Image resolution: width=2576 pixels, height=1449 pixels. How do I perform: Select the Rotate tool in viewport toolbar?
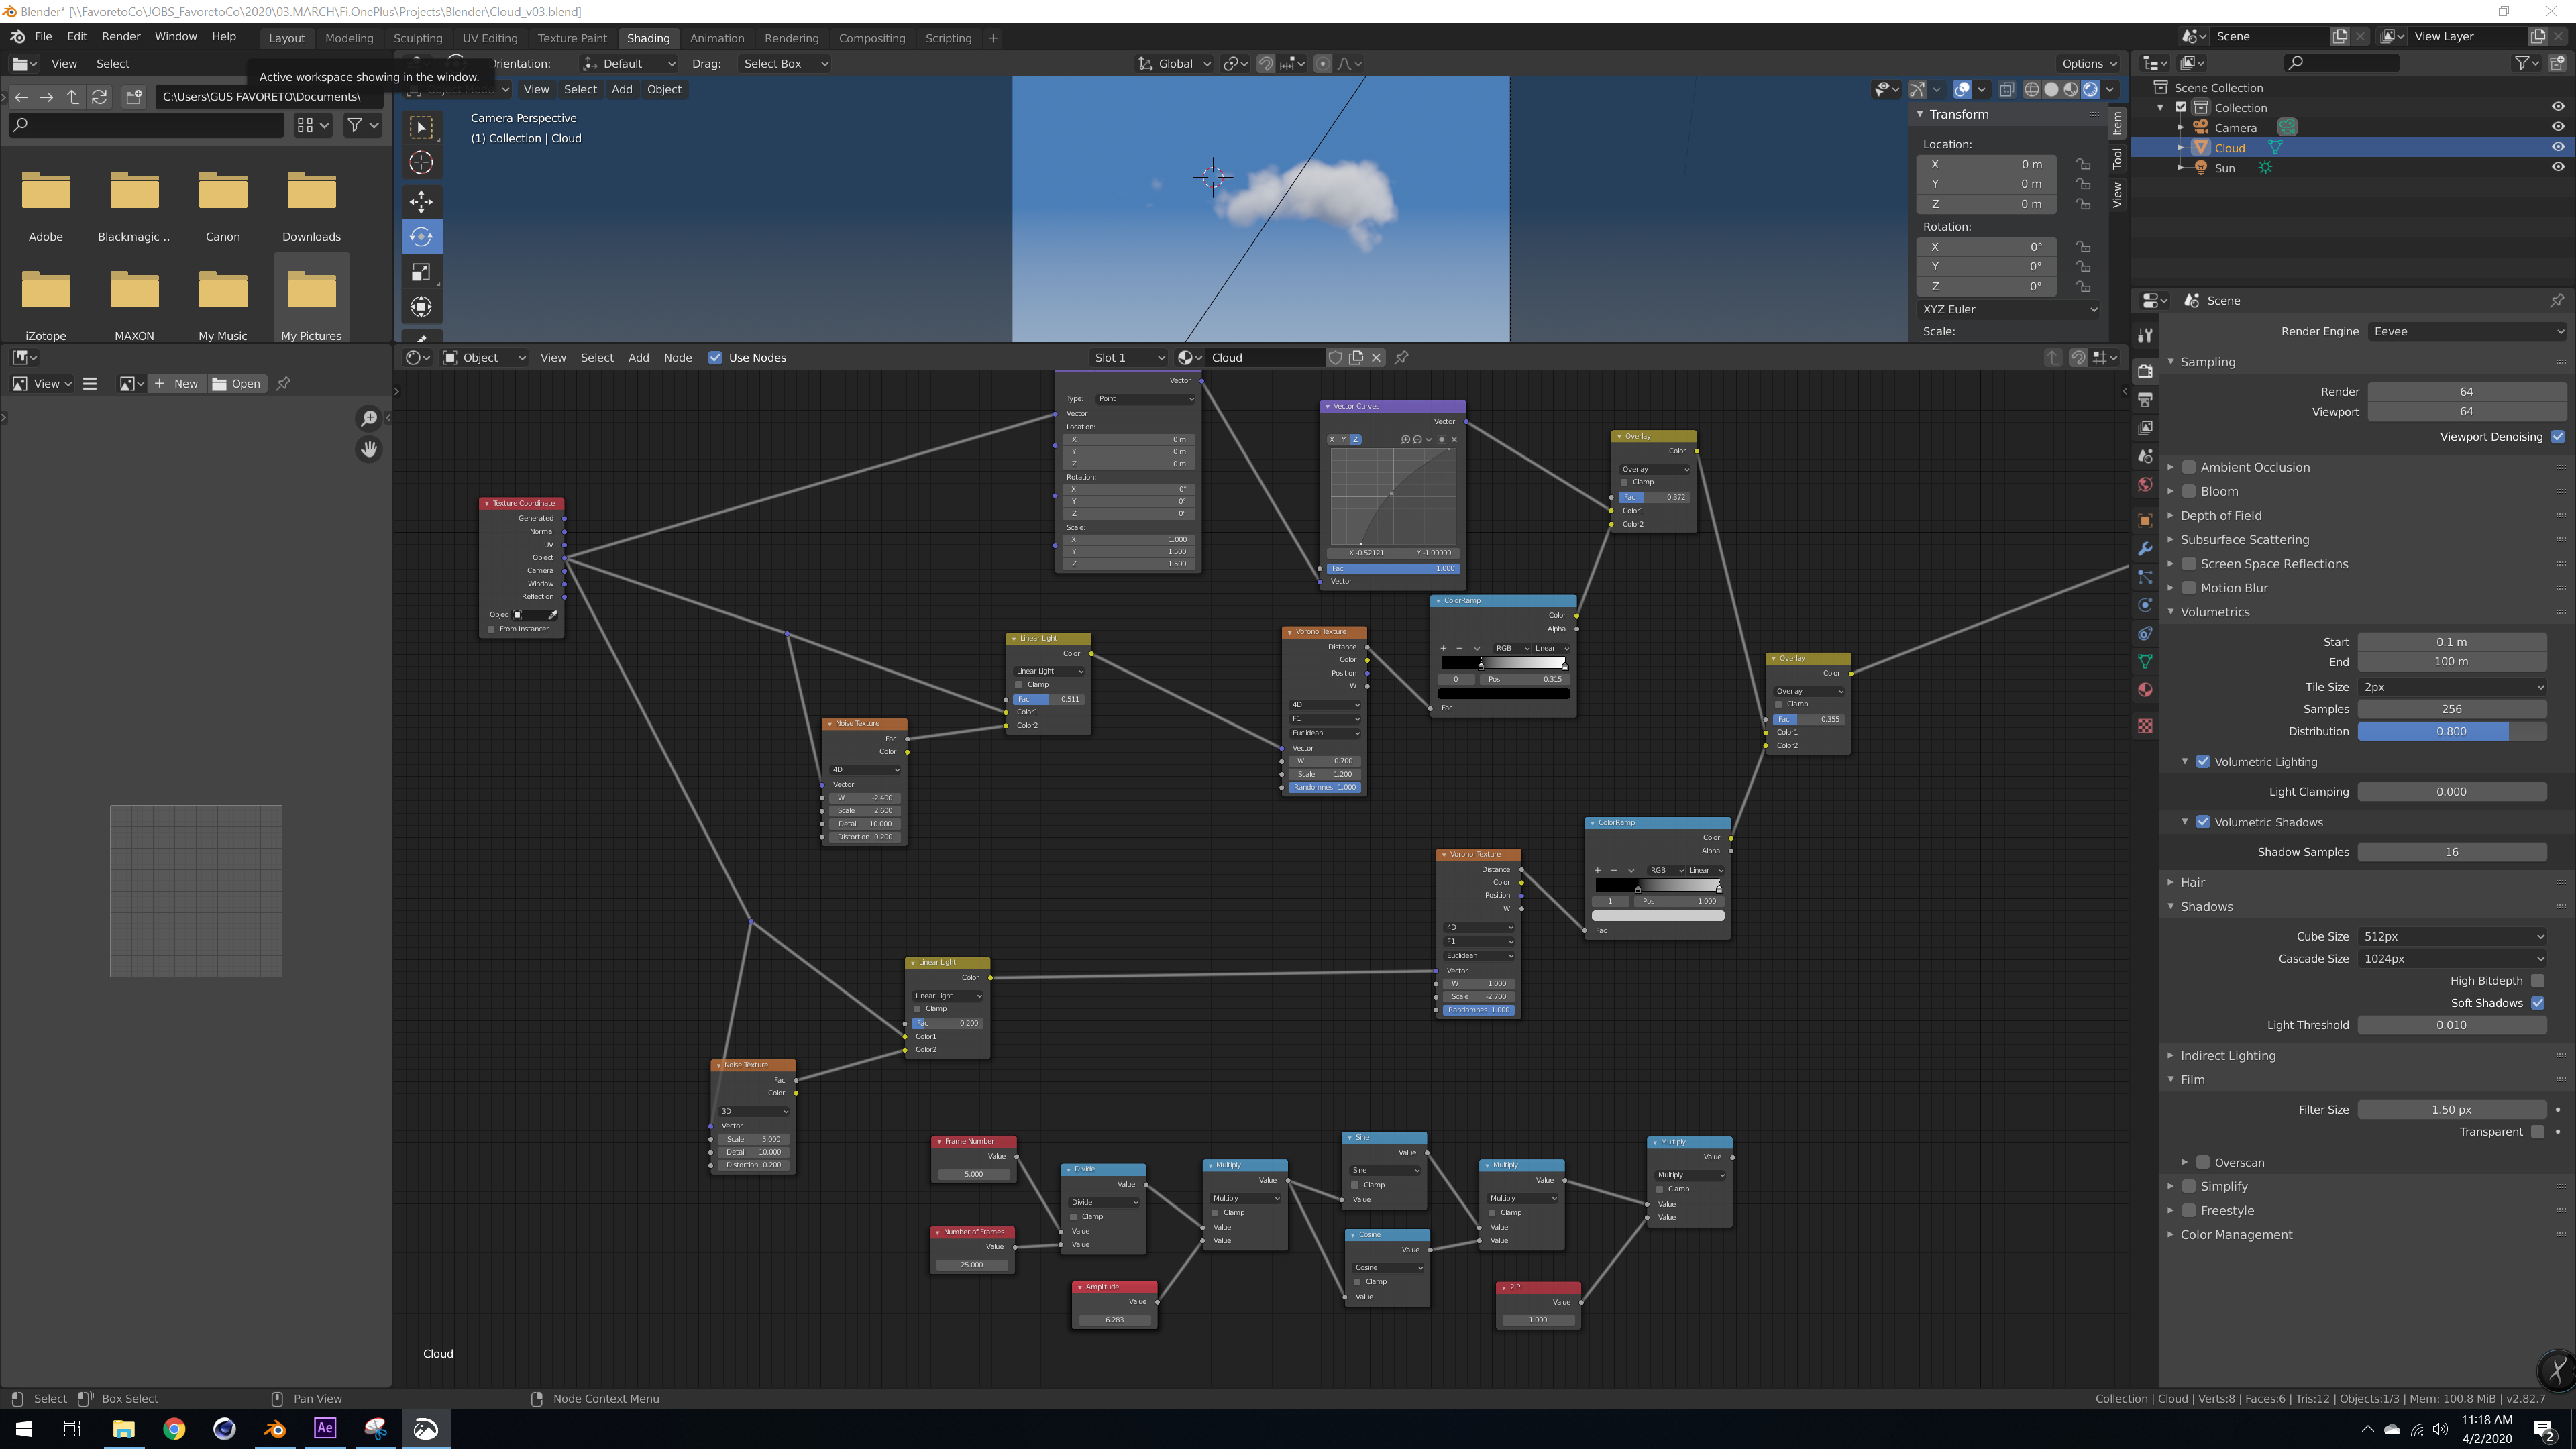(x=421, y=237)
